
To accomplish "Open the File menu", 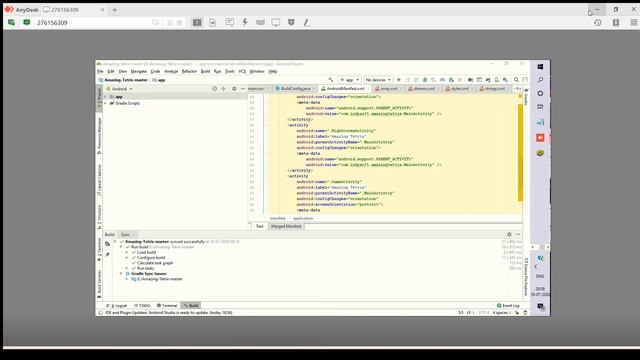I will (x=100, y=71).
